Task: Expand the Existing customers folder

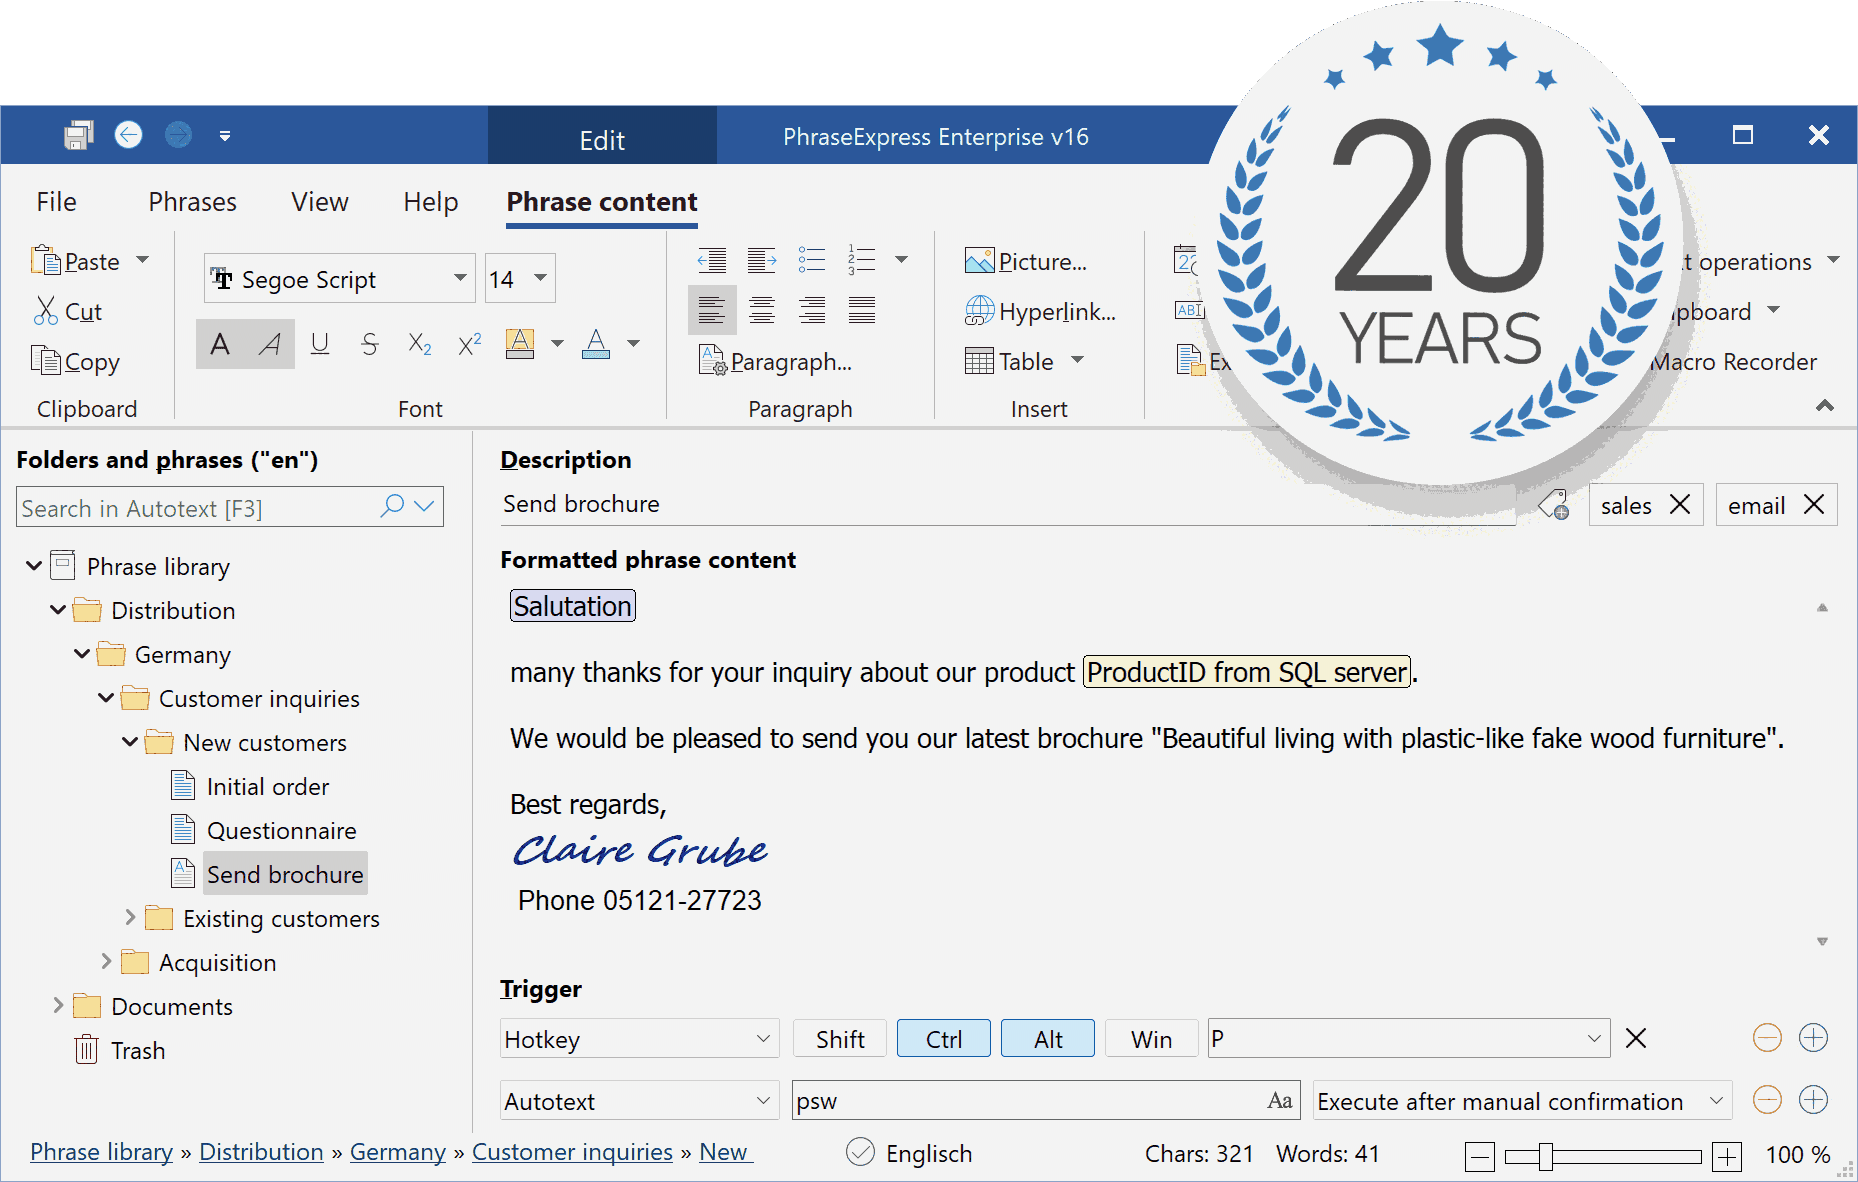Action: (x=131, y=917)
